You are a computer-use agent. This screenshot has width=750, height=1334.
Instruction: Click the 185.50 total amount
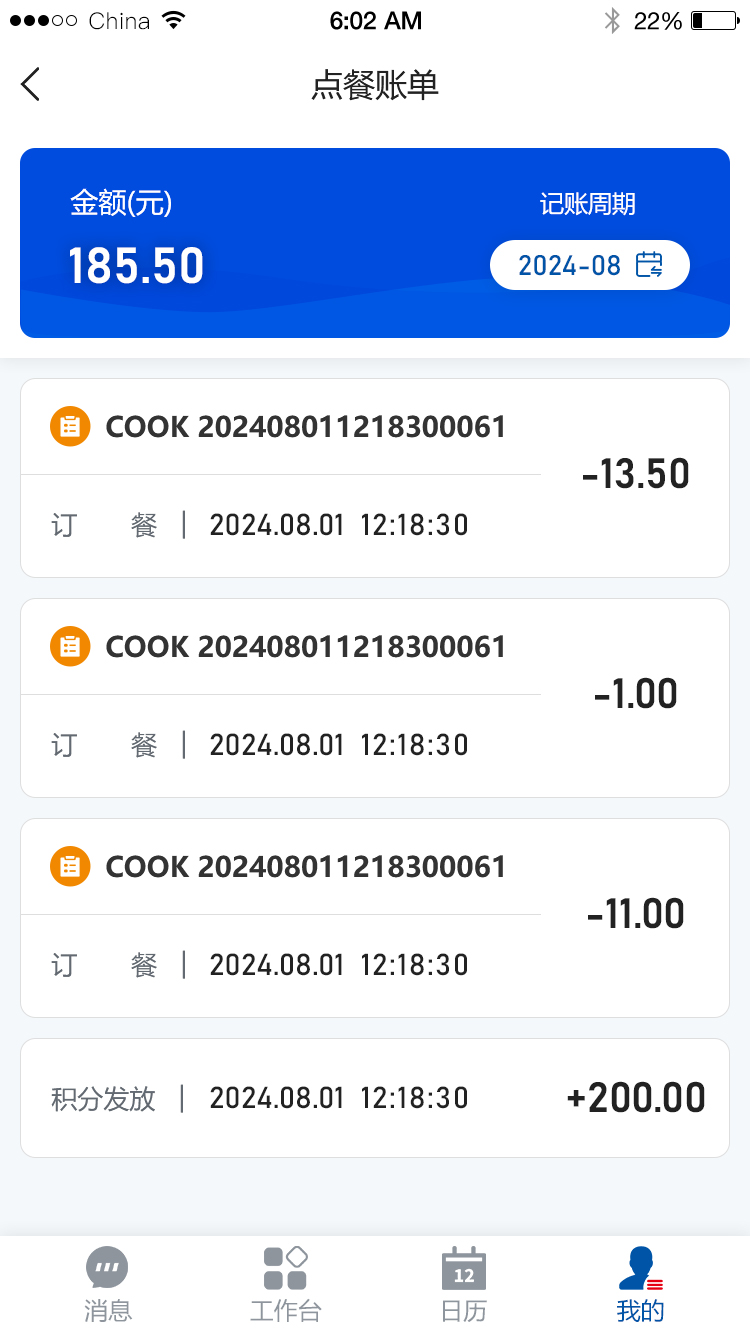pos(136,266)
